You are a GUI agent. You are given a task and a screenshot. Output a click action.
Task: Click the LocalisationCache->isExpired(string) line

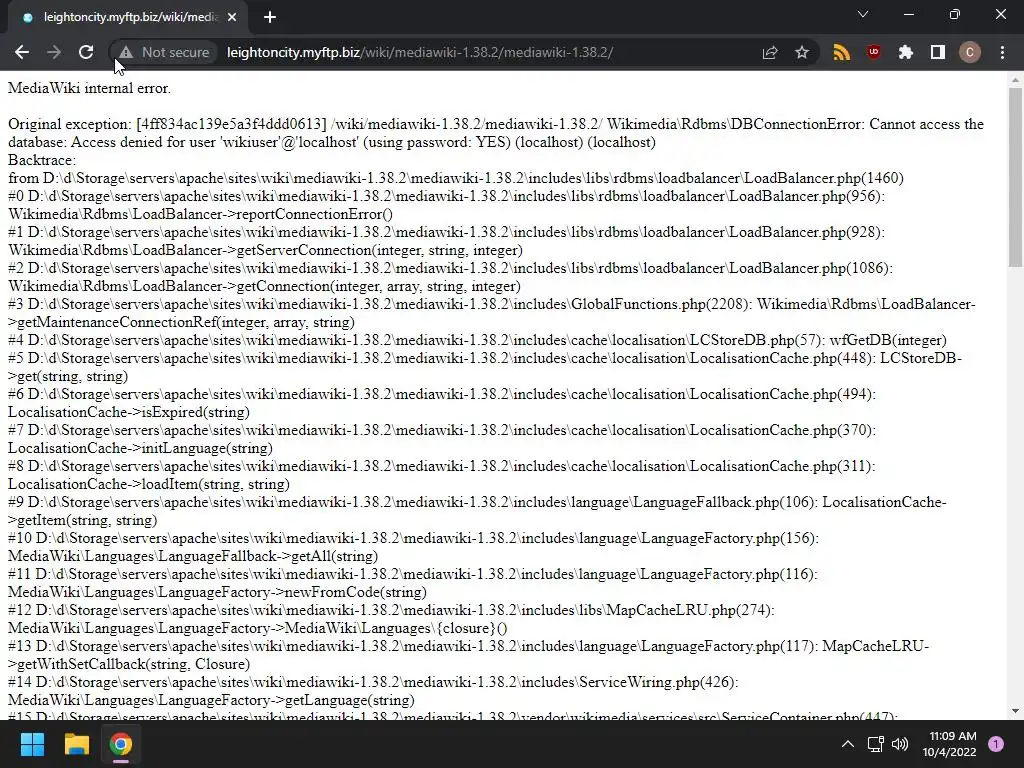click(x=129, y=412)
